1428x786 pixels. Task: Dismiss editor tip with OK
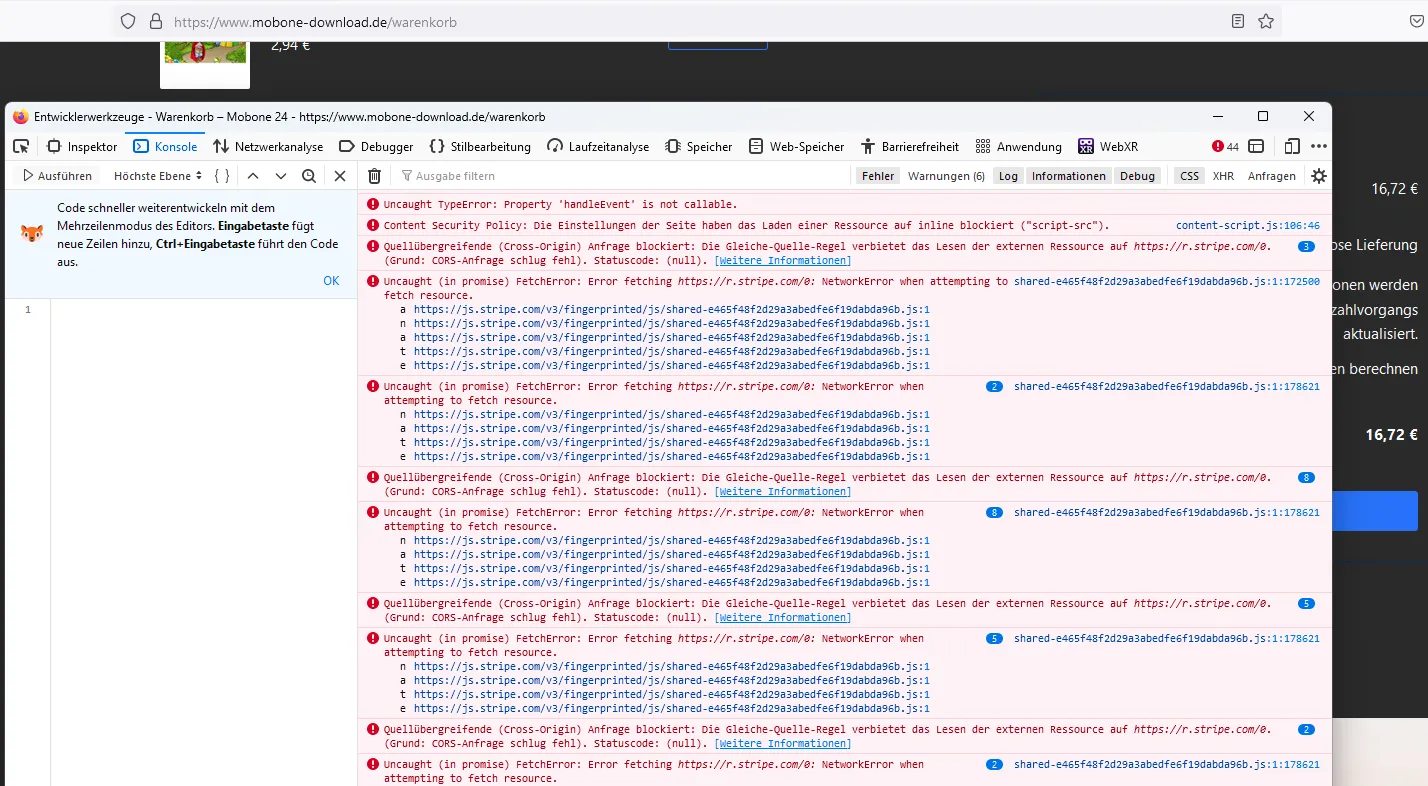331,281
